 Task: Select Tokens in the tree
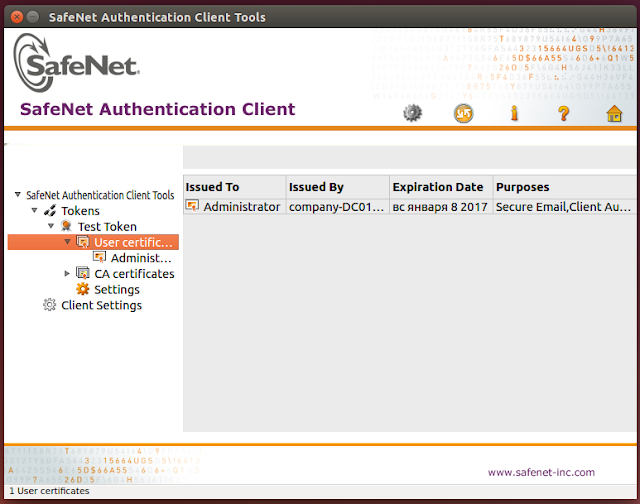[x=80, y=211]
